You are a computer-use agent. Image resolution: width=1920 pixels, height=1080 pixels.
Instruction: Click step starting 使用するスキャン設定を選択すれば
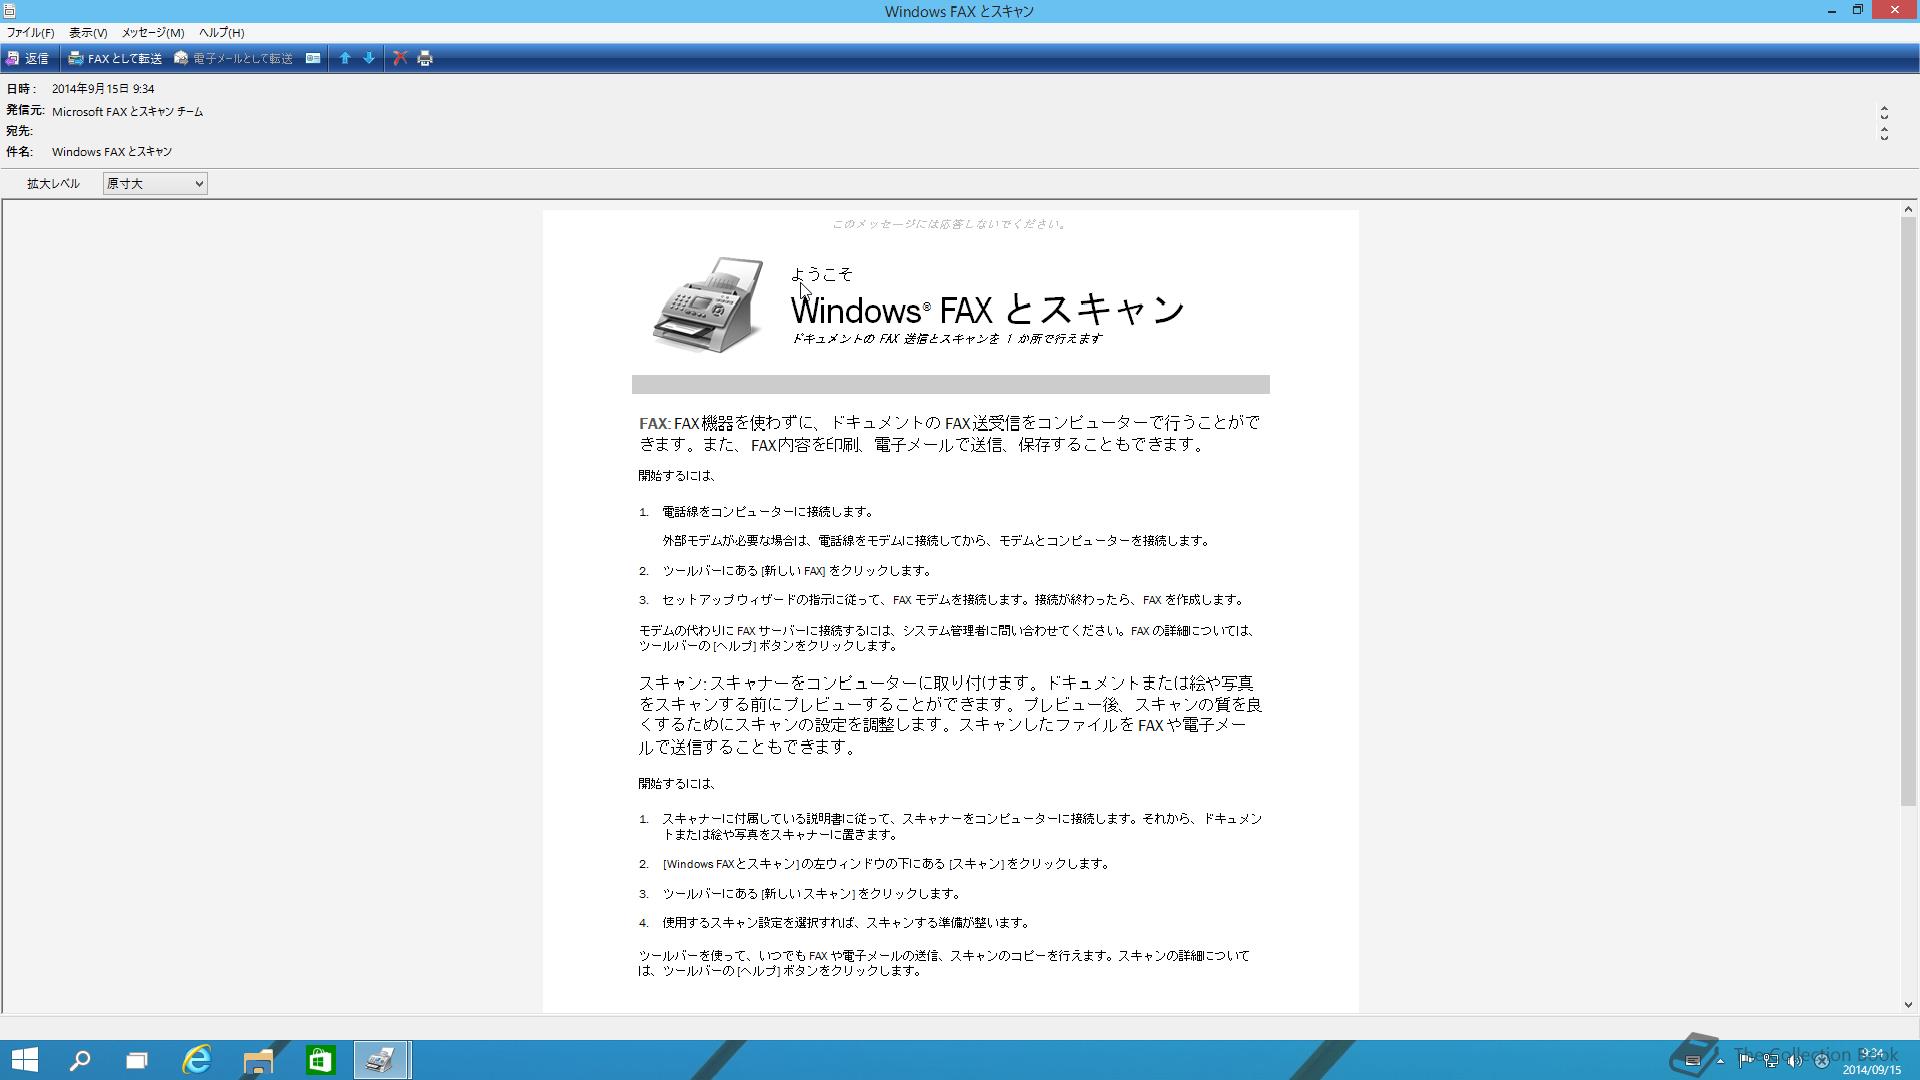[x=846, y=923]
